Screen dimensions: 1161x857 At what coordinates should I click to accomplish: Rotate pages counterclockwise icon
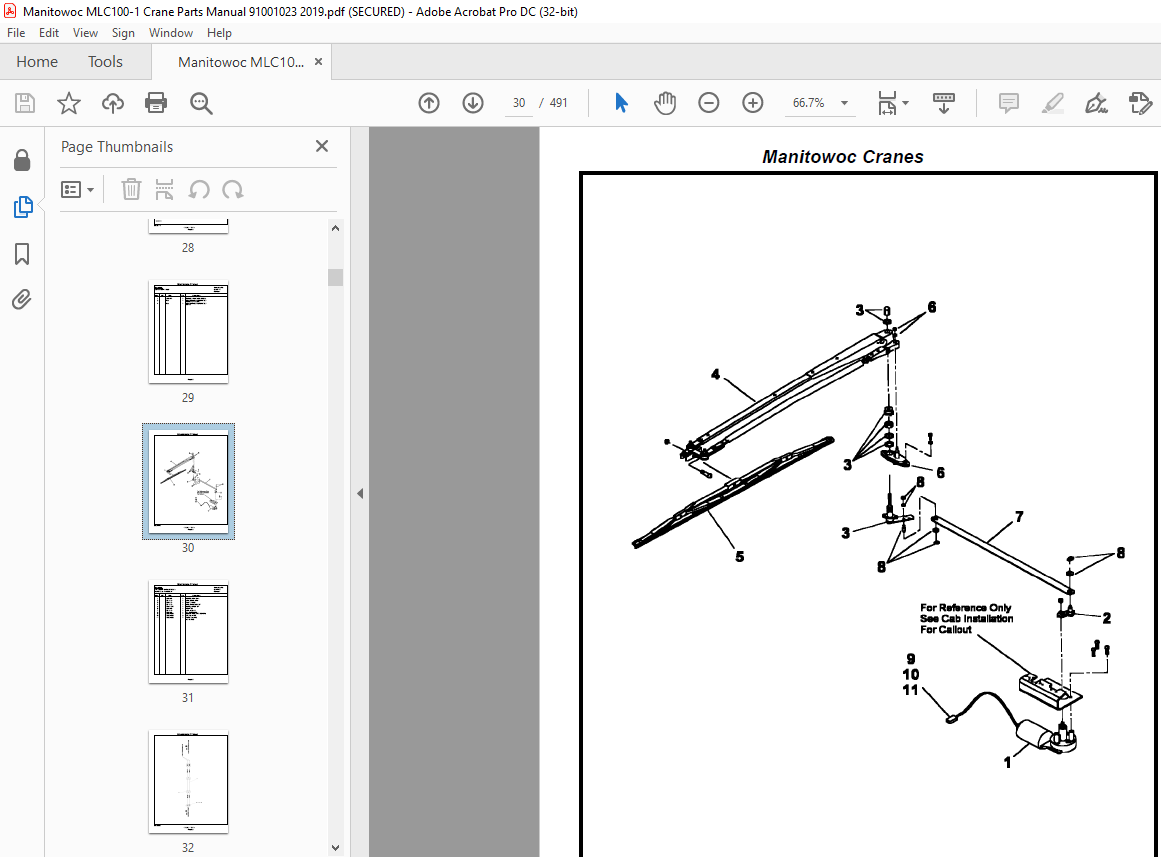(x=198, y=190)
